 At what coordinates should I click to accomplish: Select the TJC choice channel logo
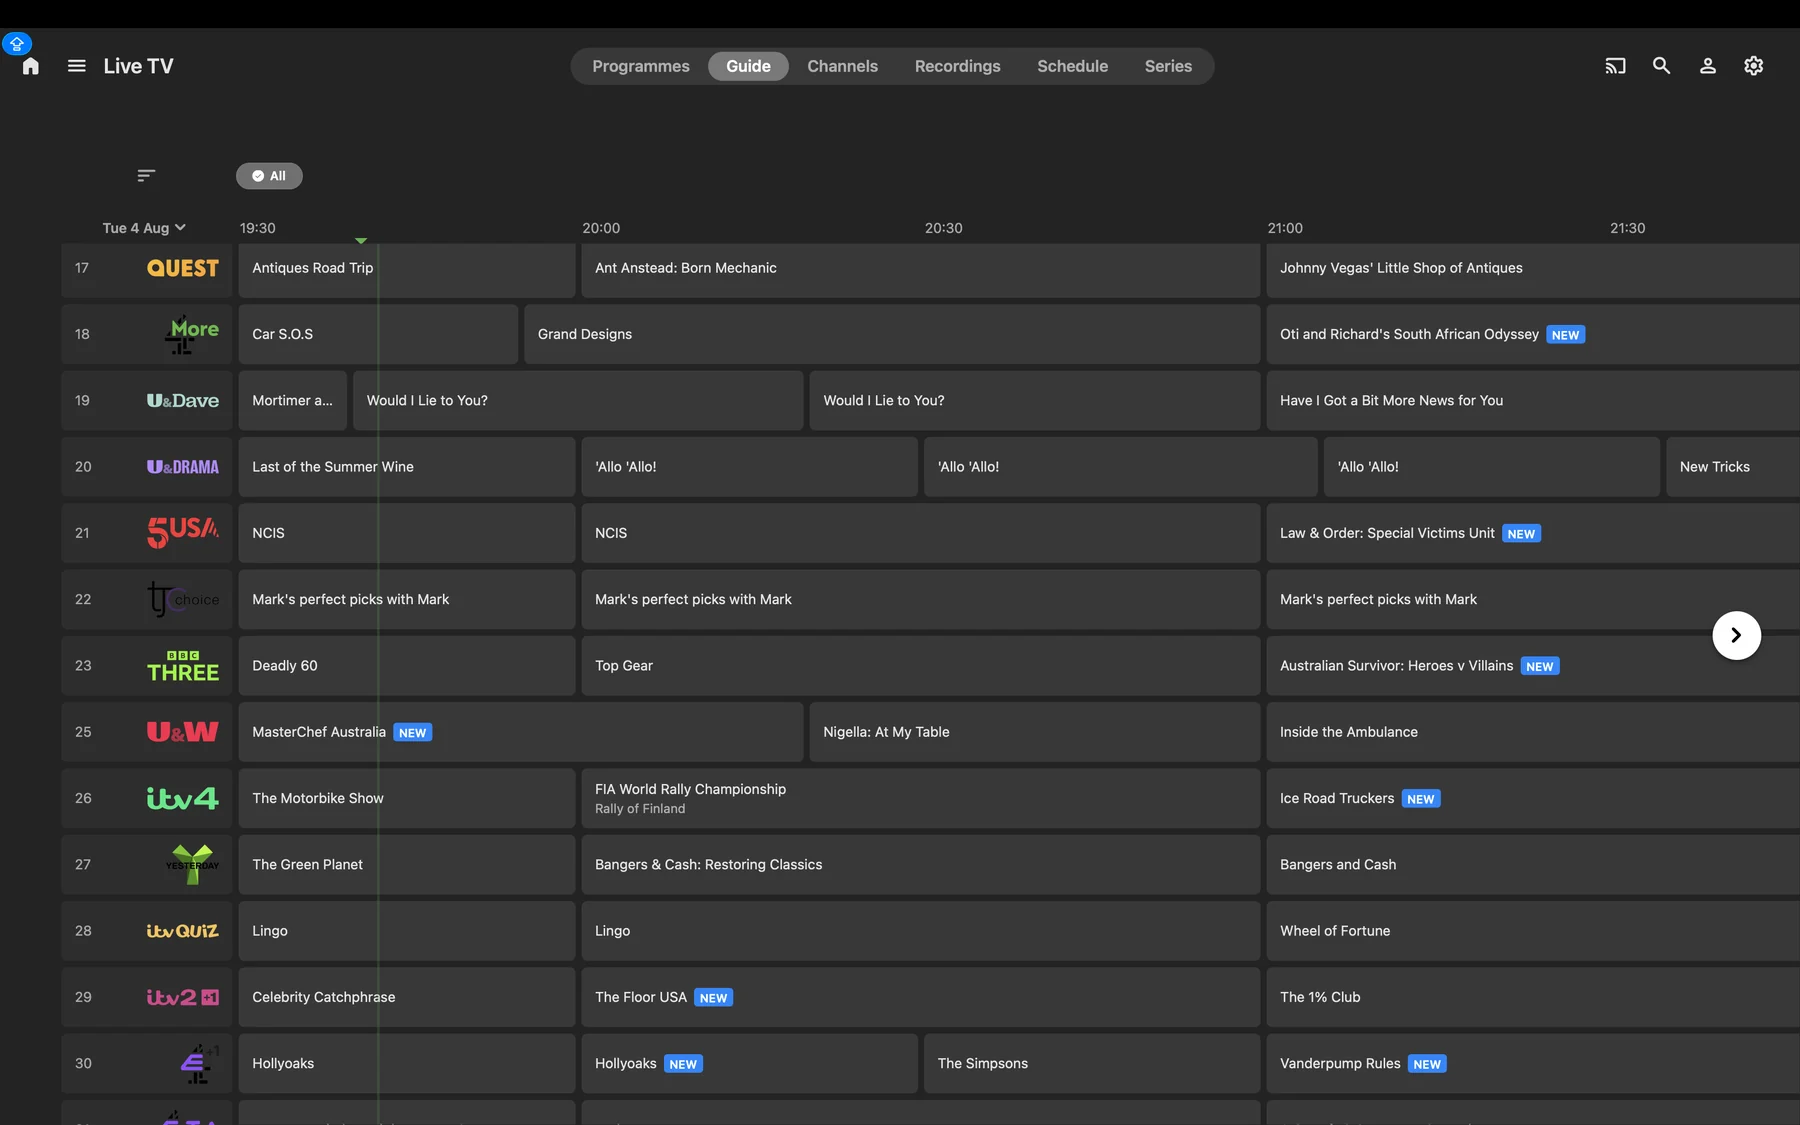(x=183, y=599)
